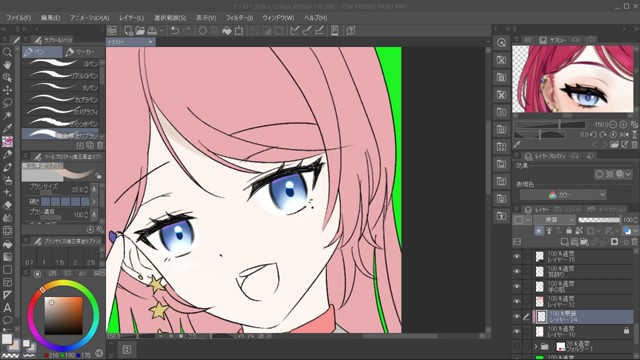Open the 表現色 カラー dropdown
Viewport: 640px width, 360px height.
point(563,195)
